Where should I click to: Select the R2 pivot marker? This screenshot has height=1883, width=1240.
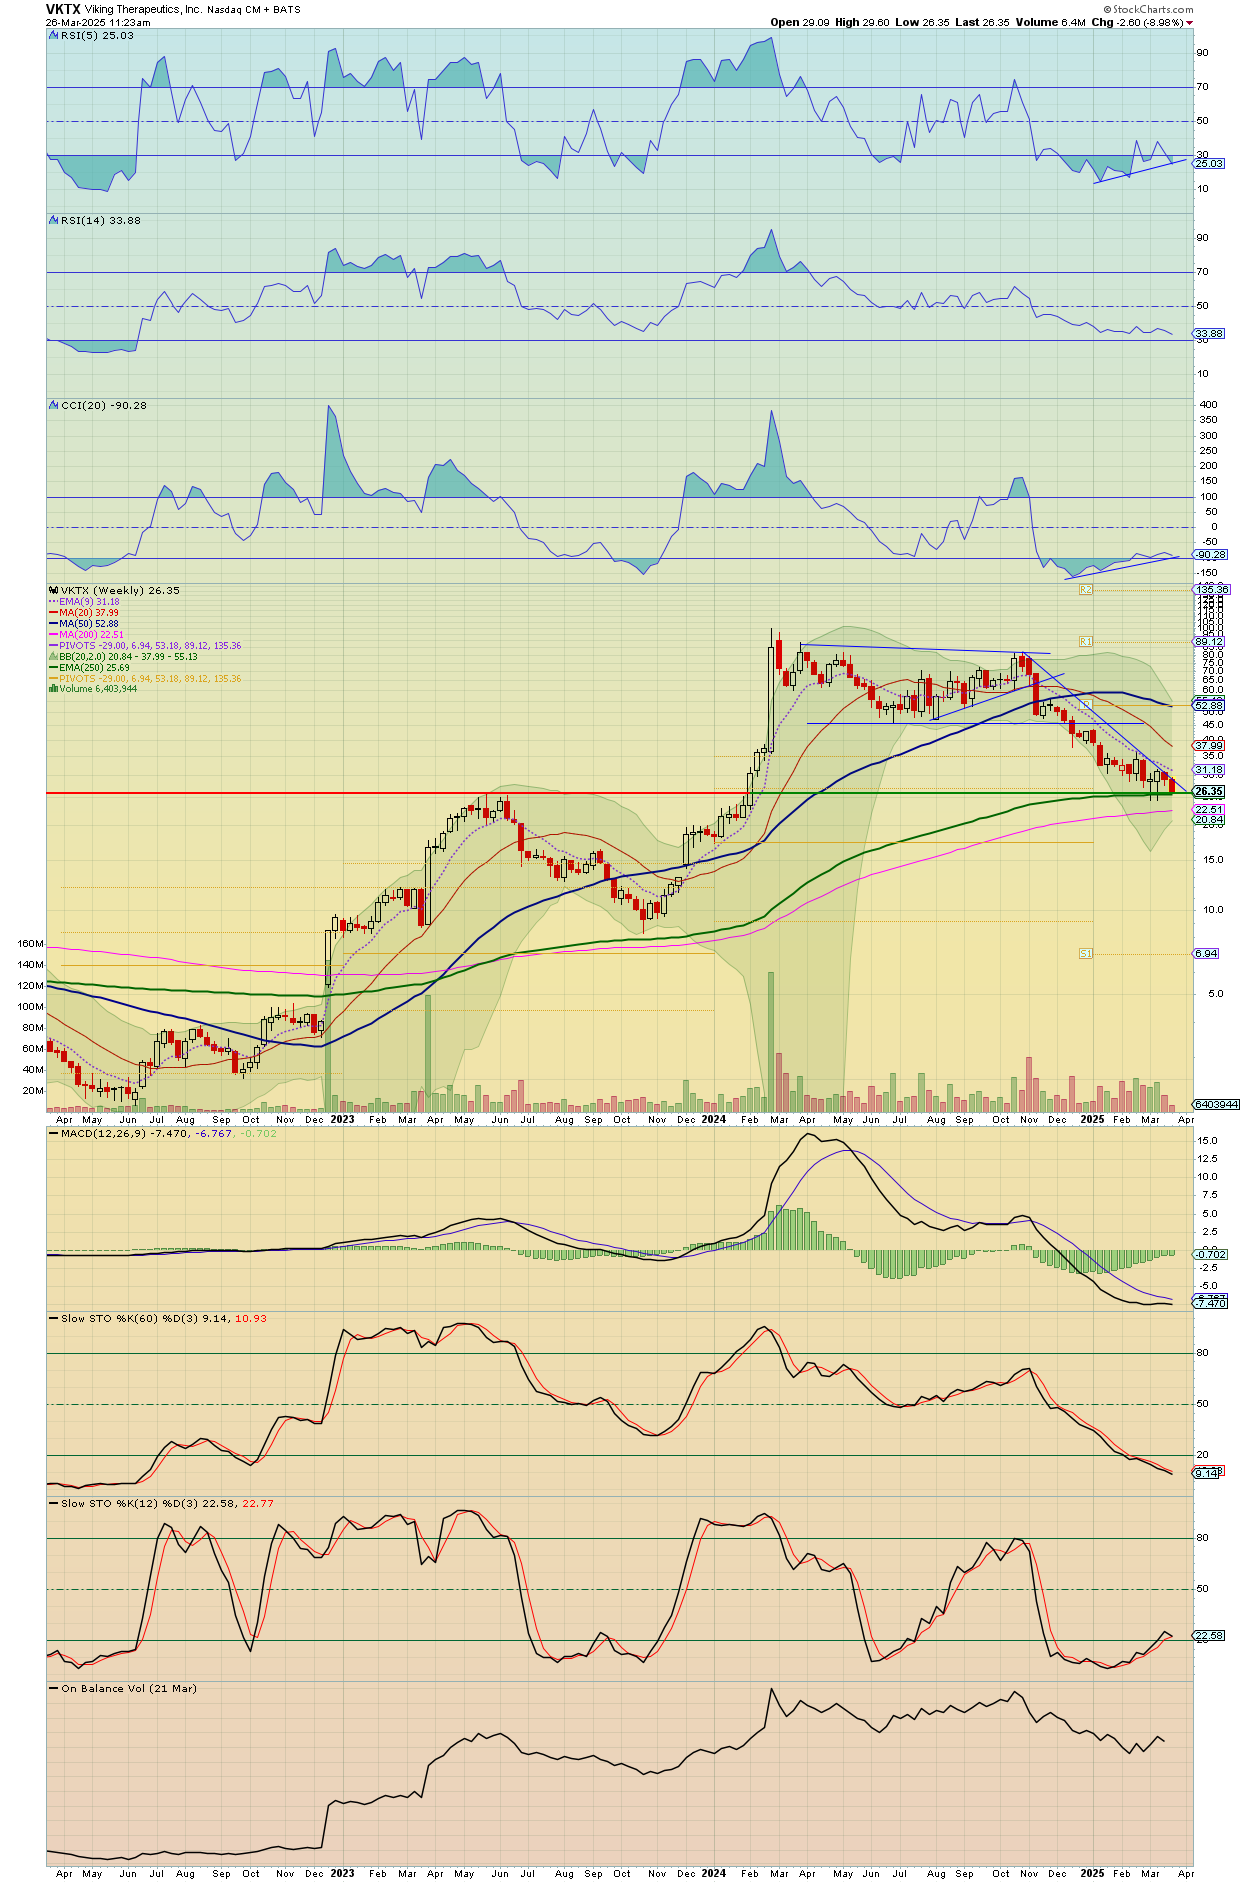click(x=1086, y=590)
